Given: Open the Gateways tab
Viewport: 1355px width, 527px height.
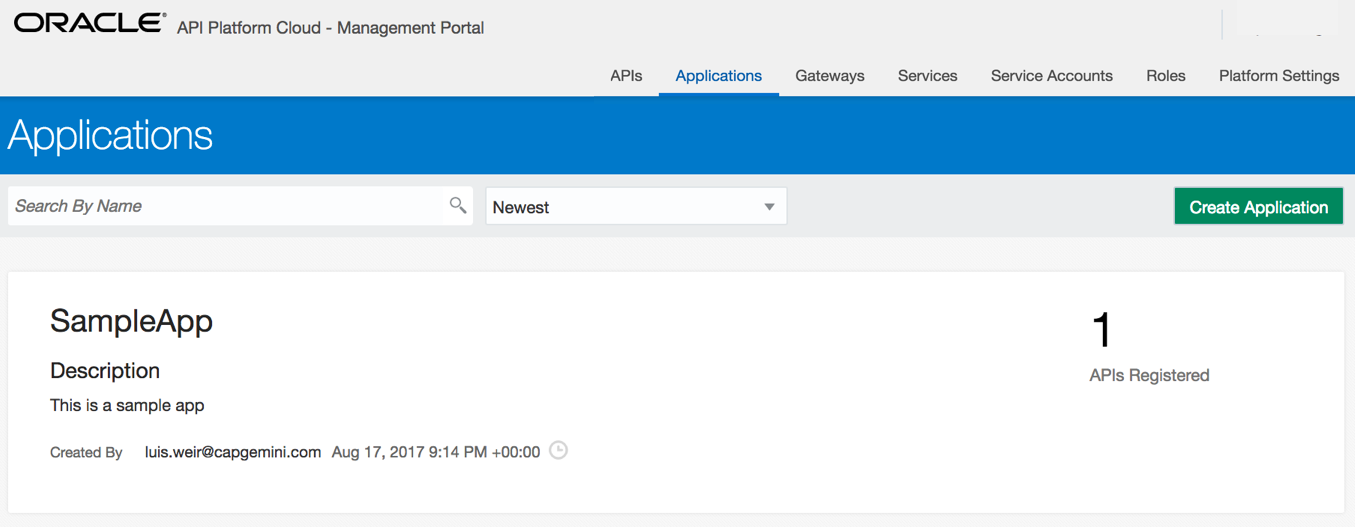Looking at the screenshot, I should point(830,76).
